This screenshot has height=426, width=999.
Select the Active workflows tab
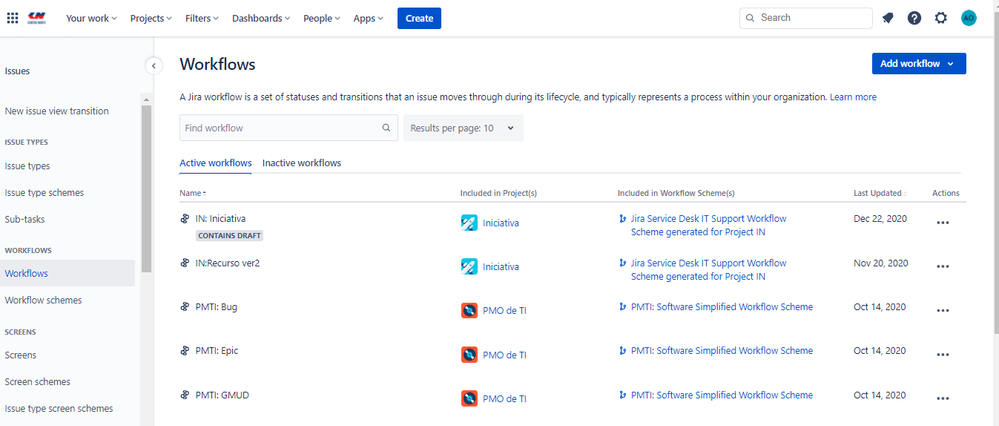[215, 163]
